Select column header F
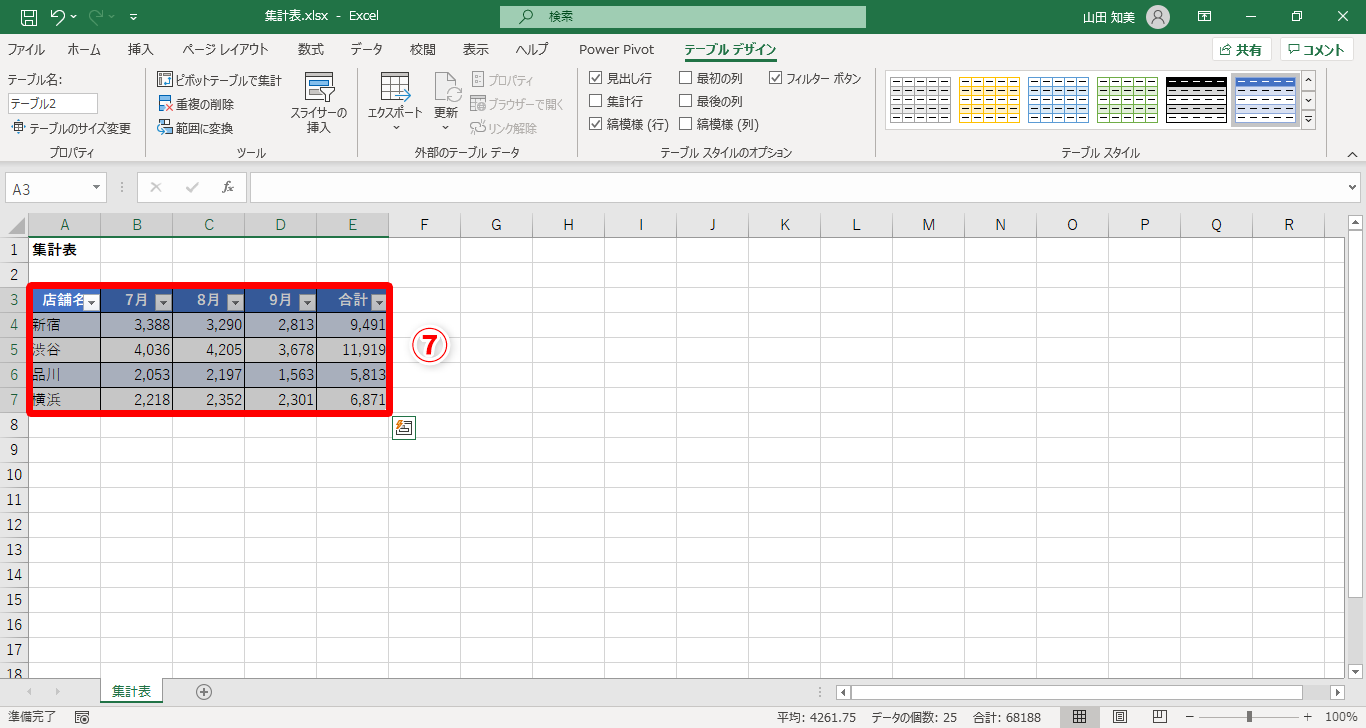Viewport: 1366px width, 728px height. [x=424, y=225]
